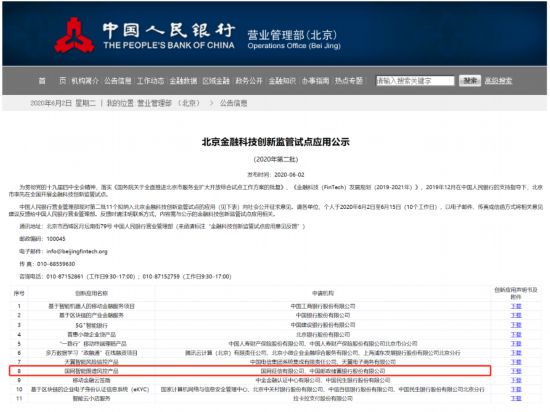Click the People's Bank of China red logo
The width and height of the screenshot is (550, 412).
74,35
